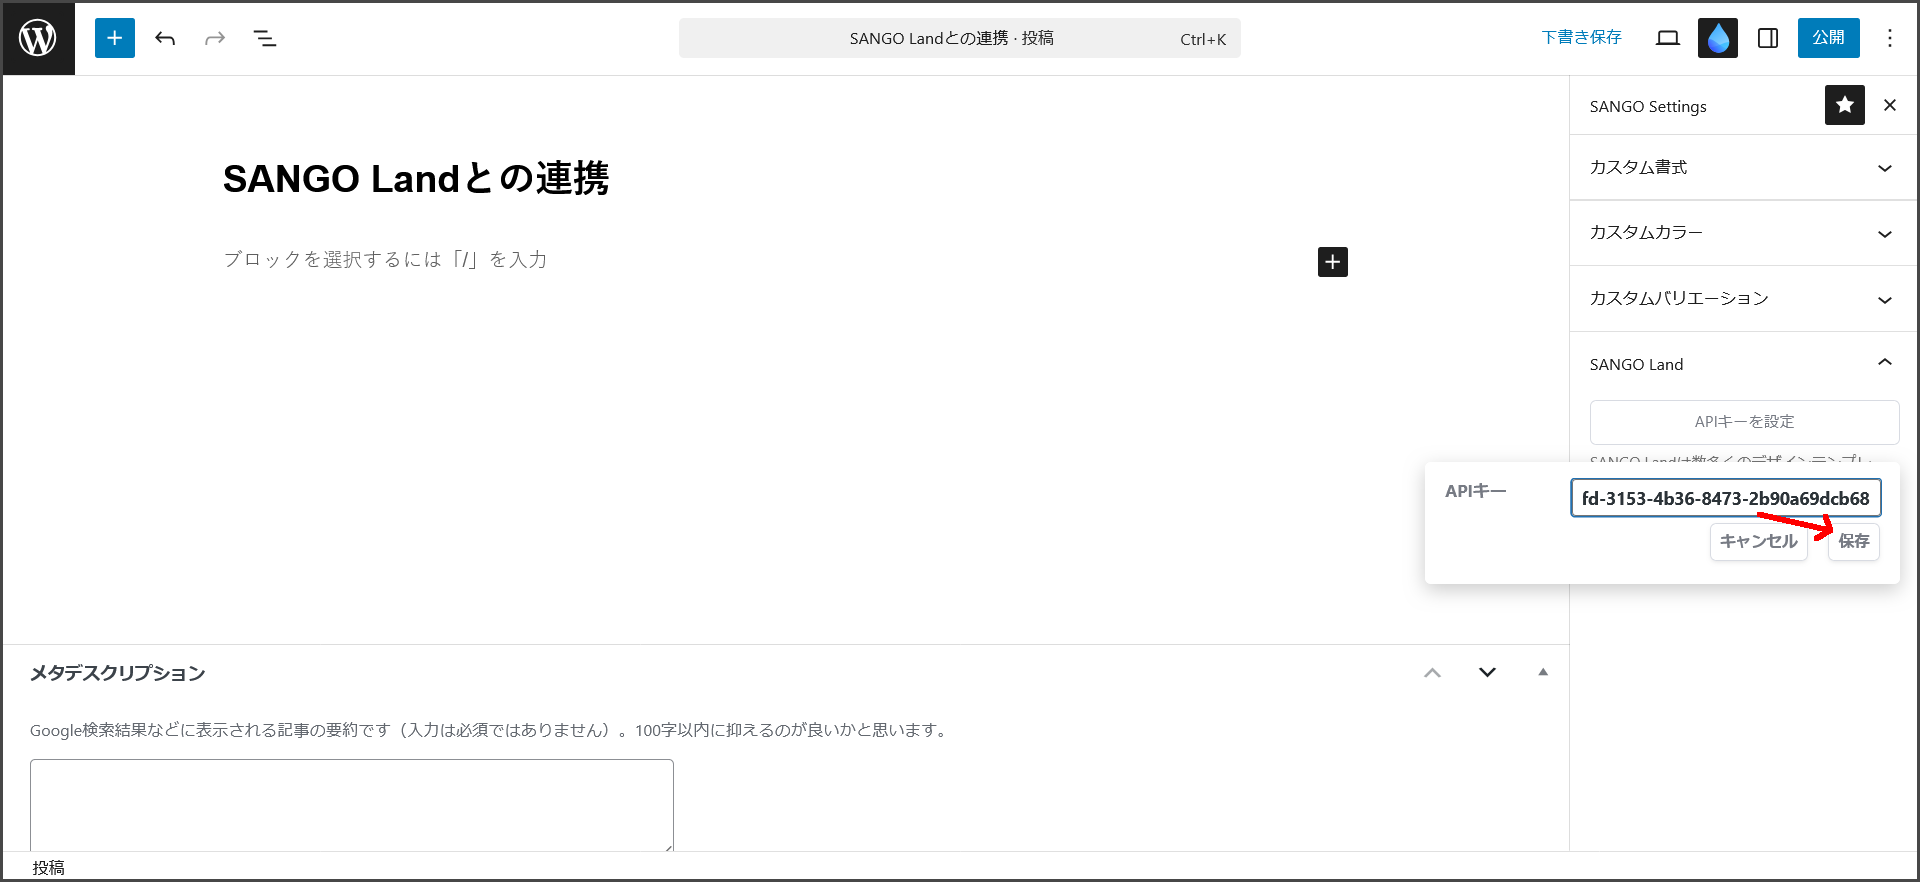Click the post title SANGO Landとの連携
The width and height of the screenshot is (1920, 882).
(x=416, y=179)
